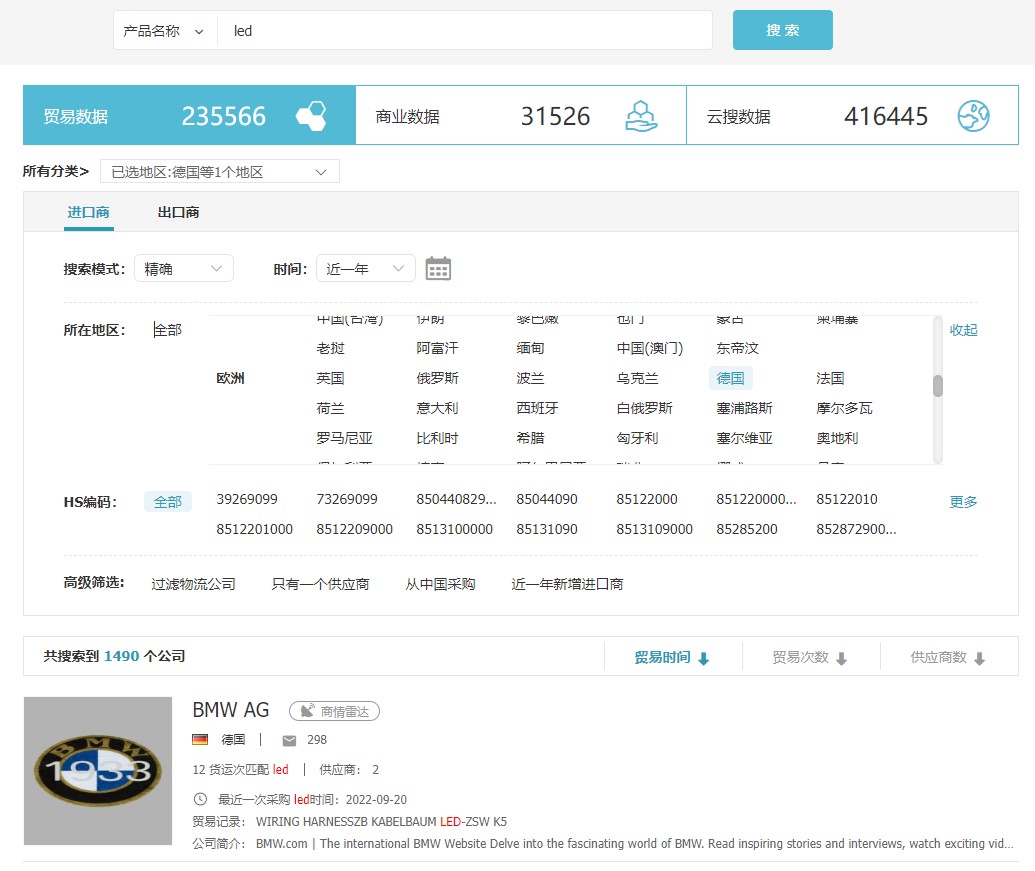The image size is (1035, 871).
Task: Select the 乌克兰 region
Action: click(637, 378)
